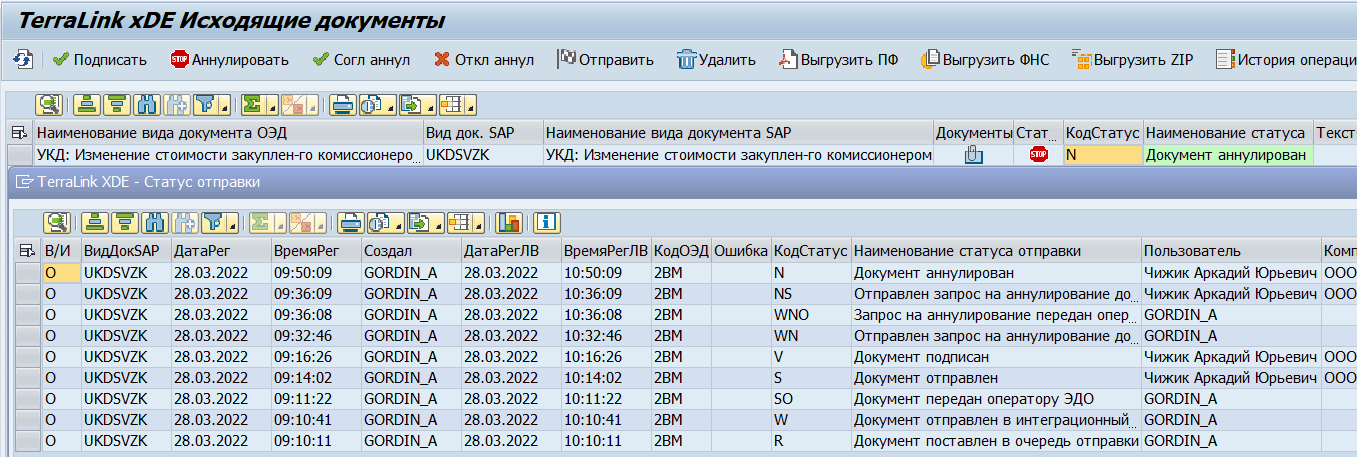Expand the Filter dropdown arrow in upper toolbar

(224, 106)
